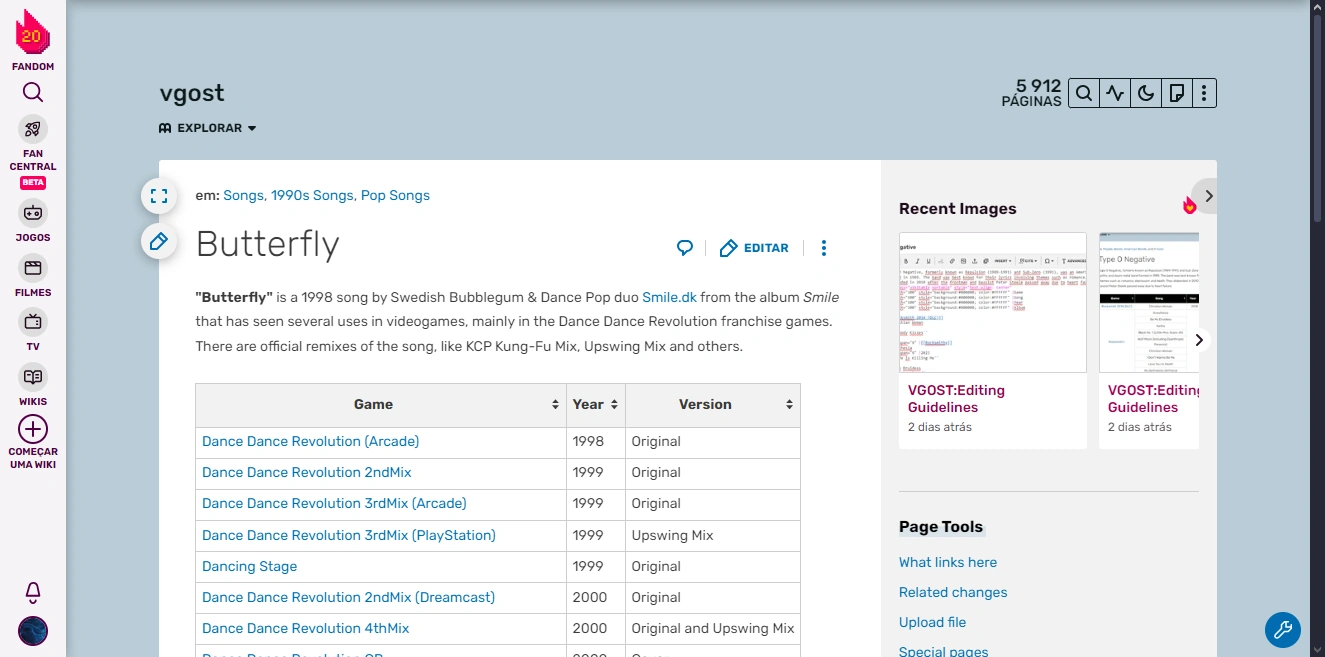Open Upload file tool

932,622
